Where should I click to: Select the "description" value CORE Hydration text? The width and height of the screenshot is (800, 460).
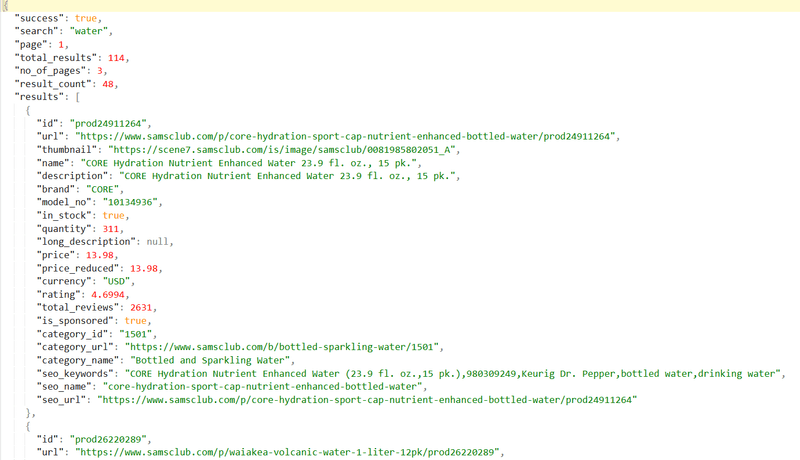pyautogui.click(x=287, y=175)
